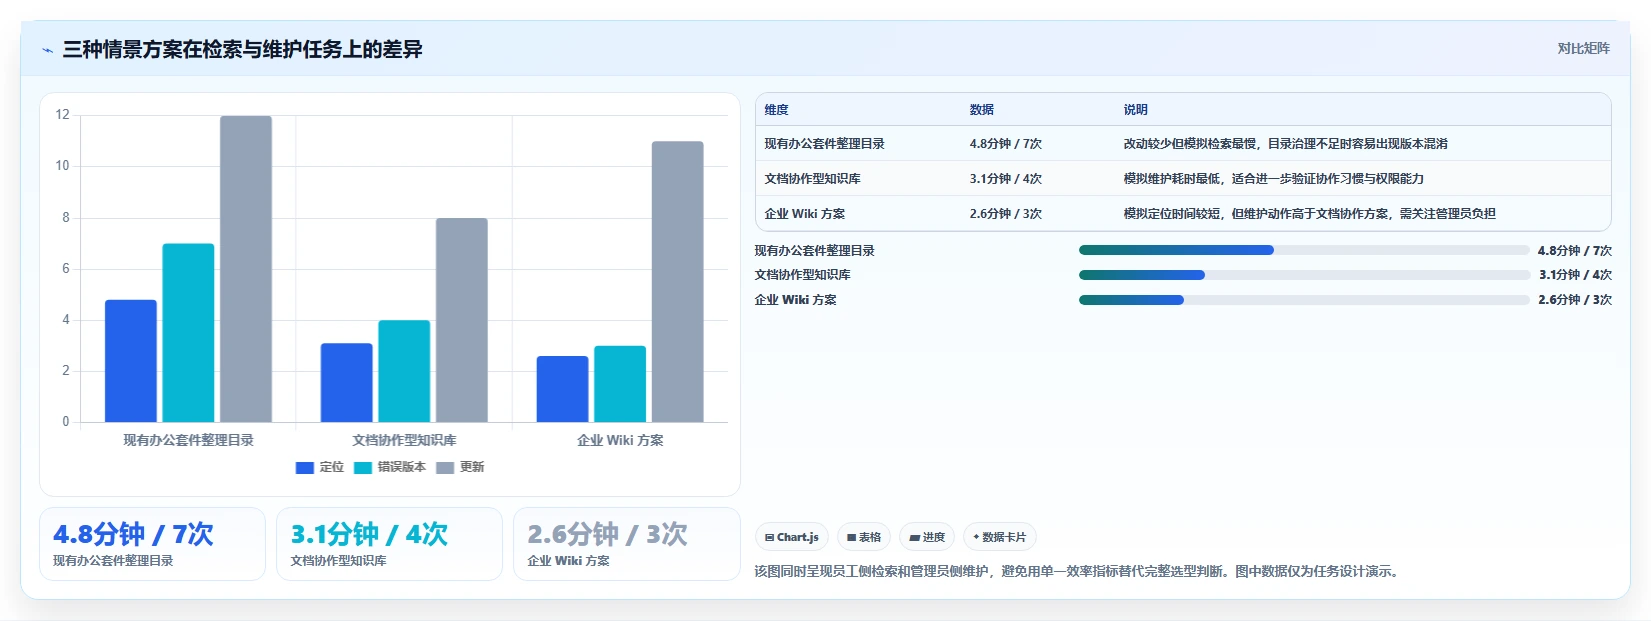Image resolution: width=1651 pixels, height=621 pixels.
Task: Toggle the 更新 series in chart legend
Action: click(460, 467)
